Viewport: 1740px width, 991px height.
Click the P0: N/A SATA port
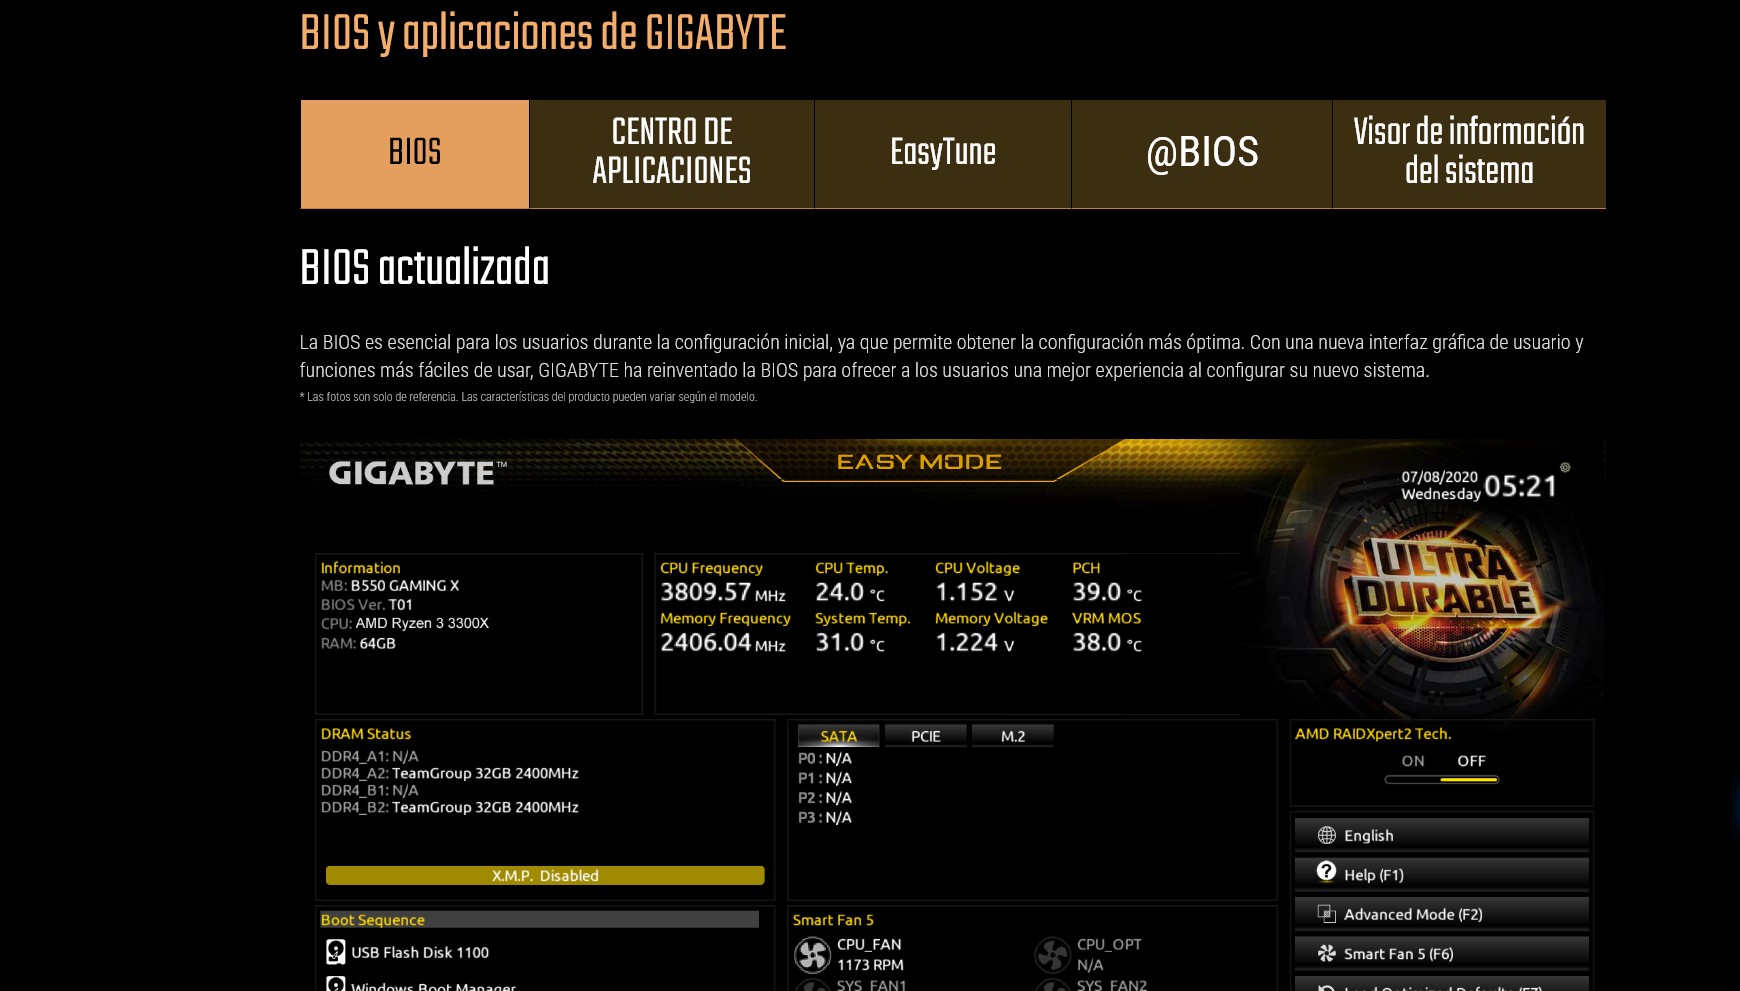(x=825, y=758)
